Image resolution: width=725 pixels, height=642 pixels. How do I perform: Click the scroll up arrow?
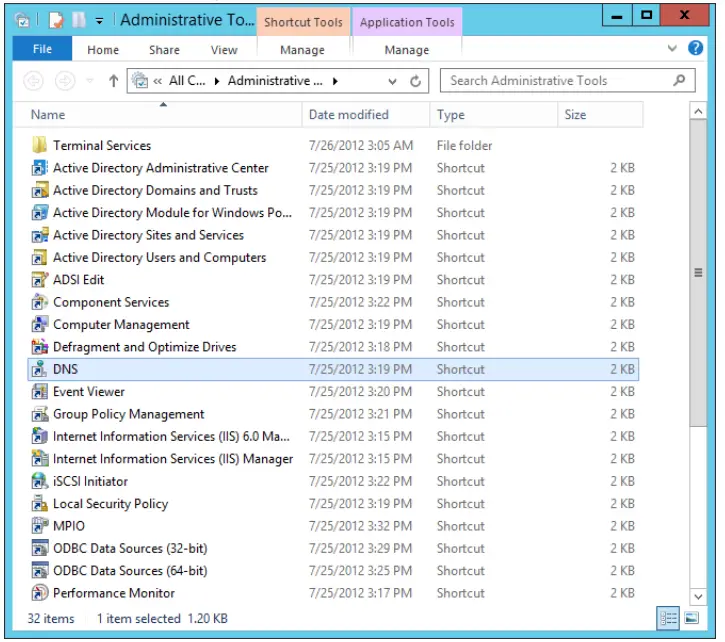(698, 111)
